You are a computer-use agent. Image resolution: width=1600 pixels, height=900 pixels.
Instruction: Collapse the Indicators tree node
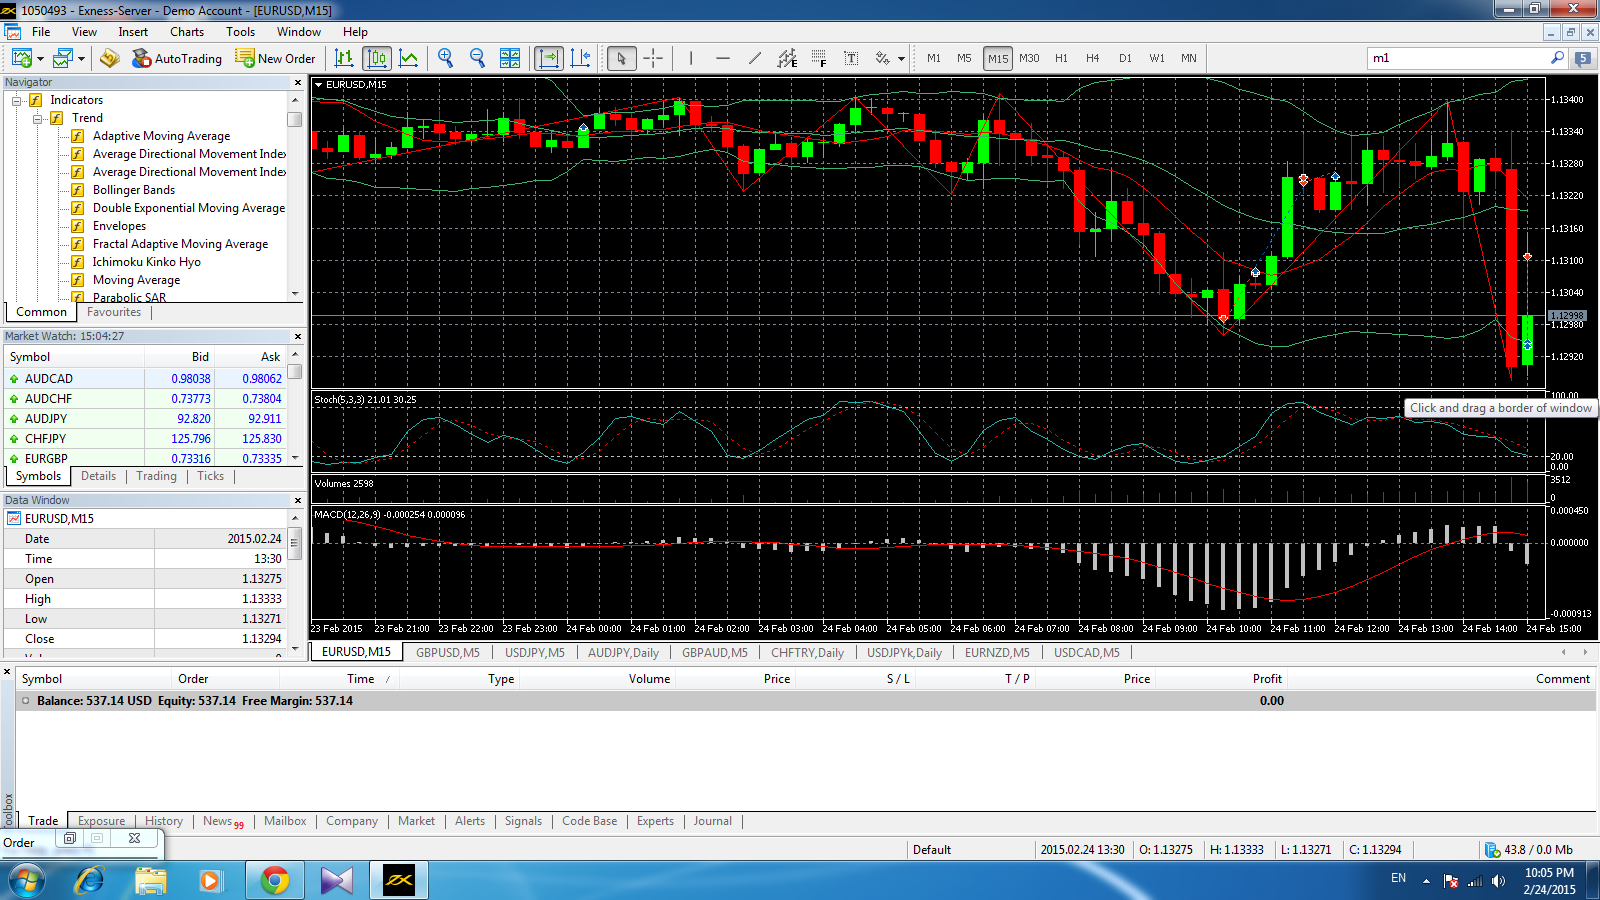[17, 100]
